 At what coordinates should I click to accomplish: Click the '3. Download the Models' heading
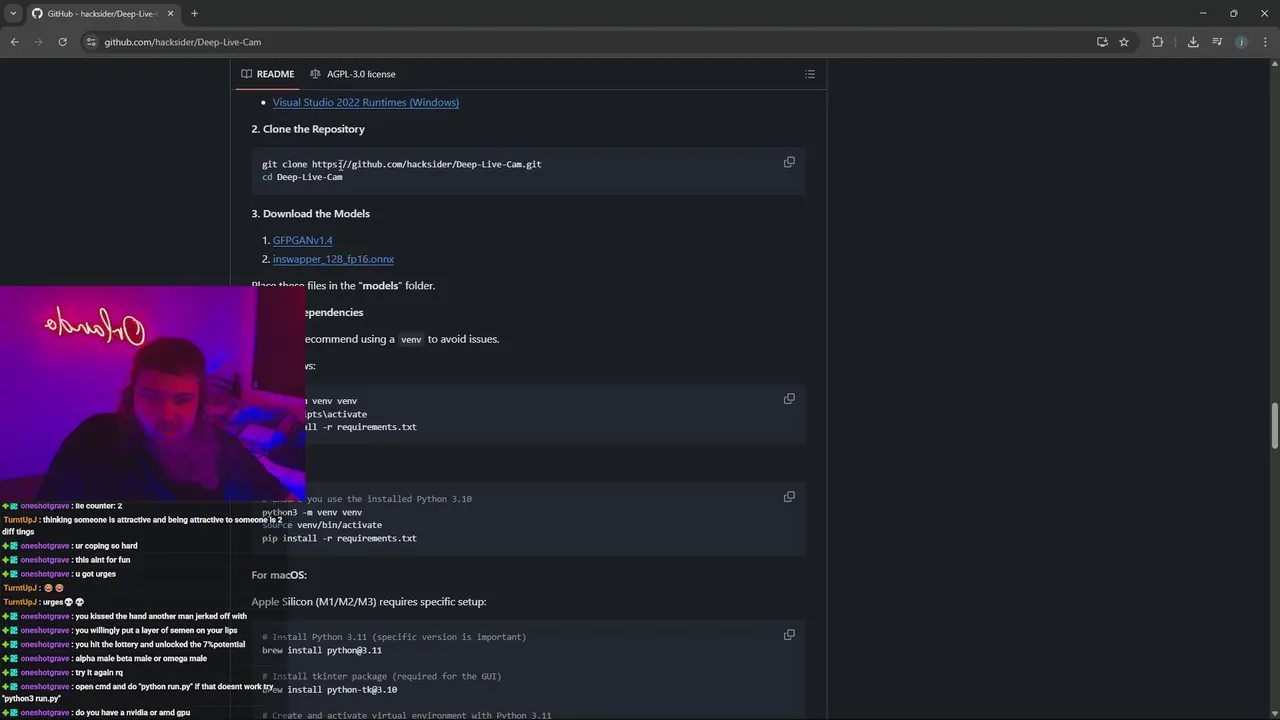click(311, 214)
